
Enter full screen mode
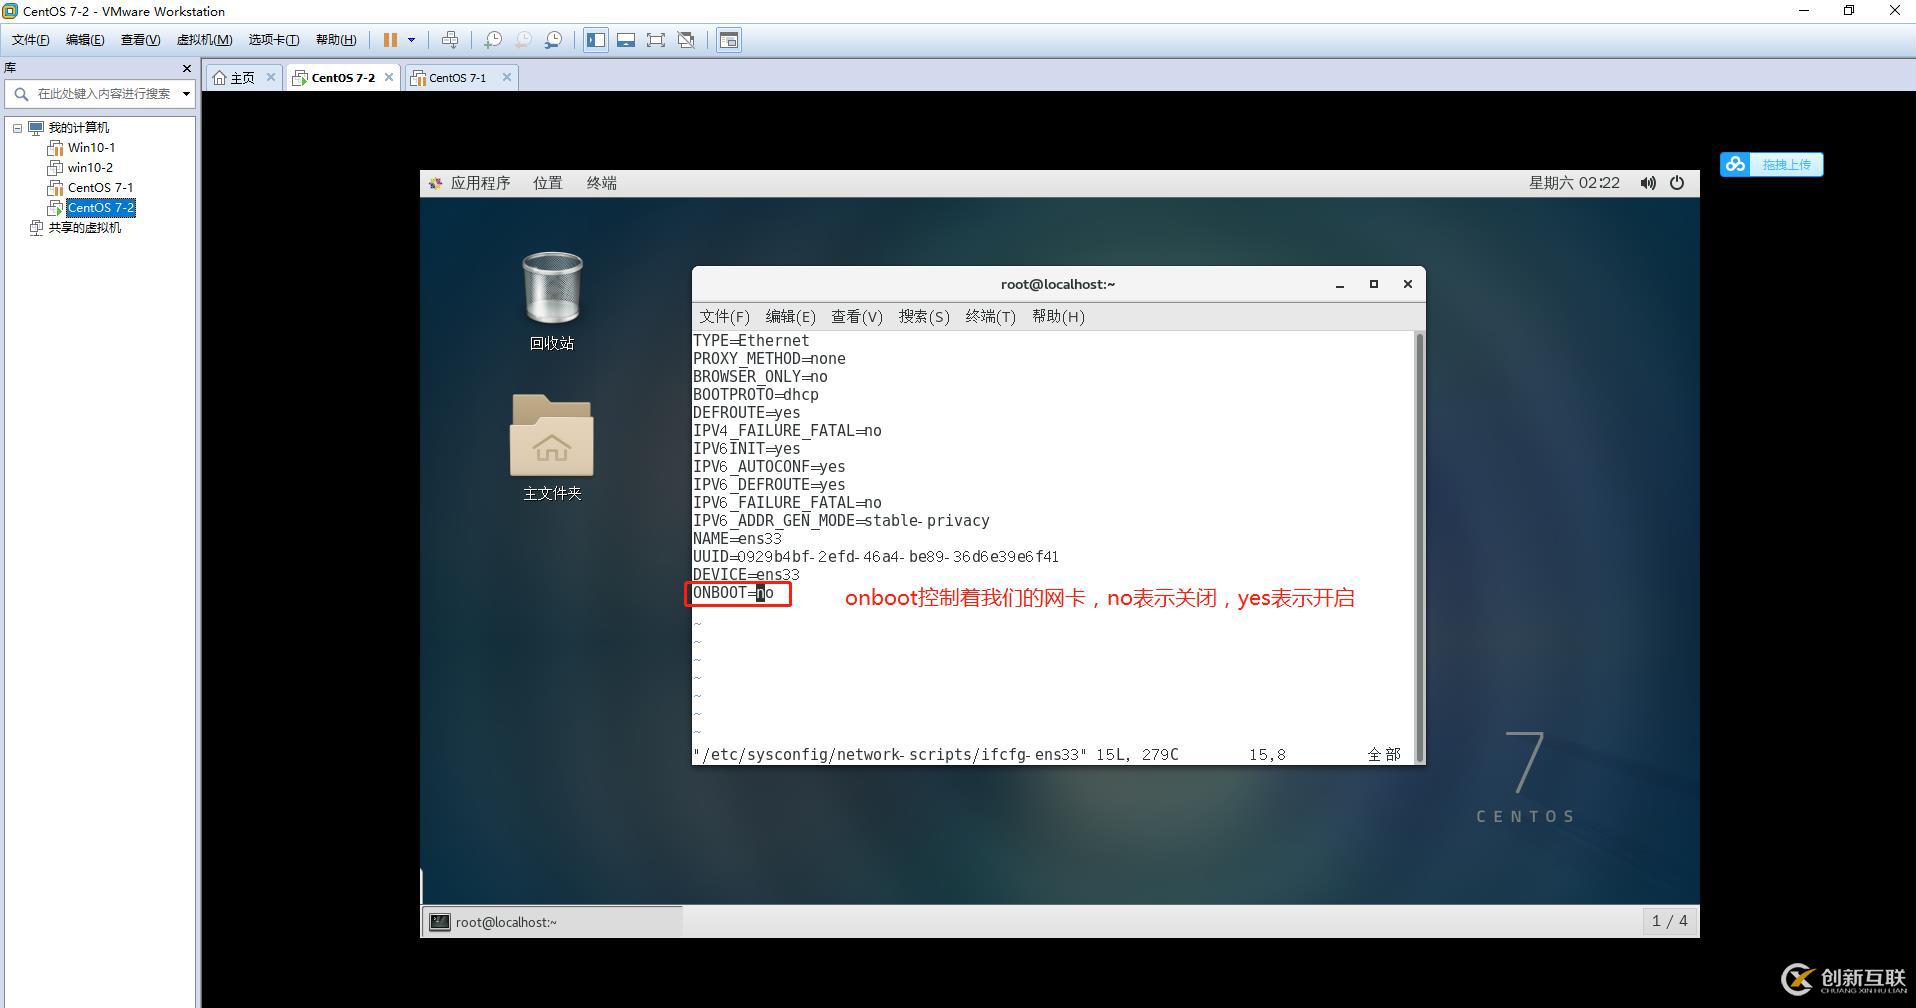click(x=656, y=40)
